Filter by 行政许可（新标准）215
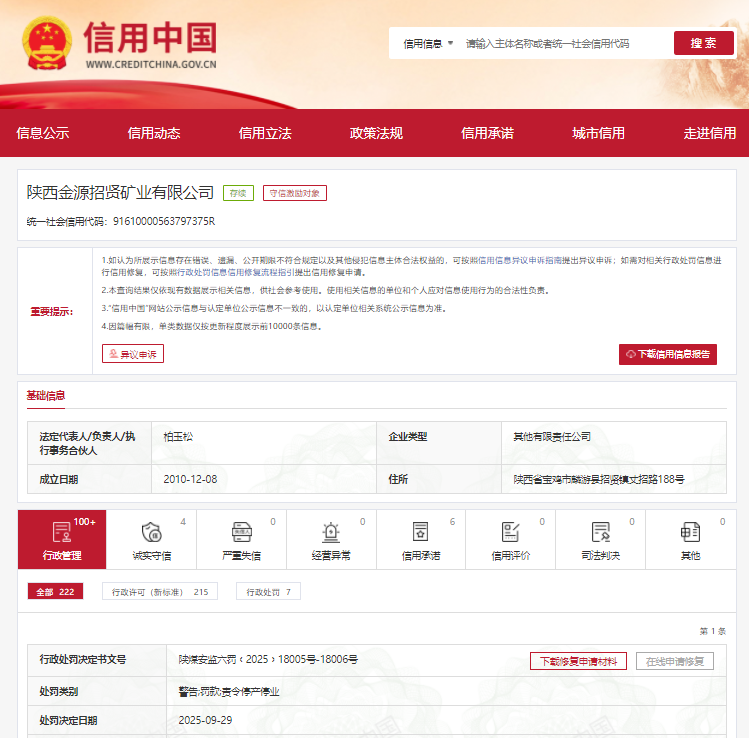749x738 pixels. [160, 591]
